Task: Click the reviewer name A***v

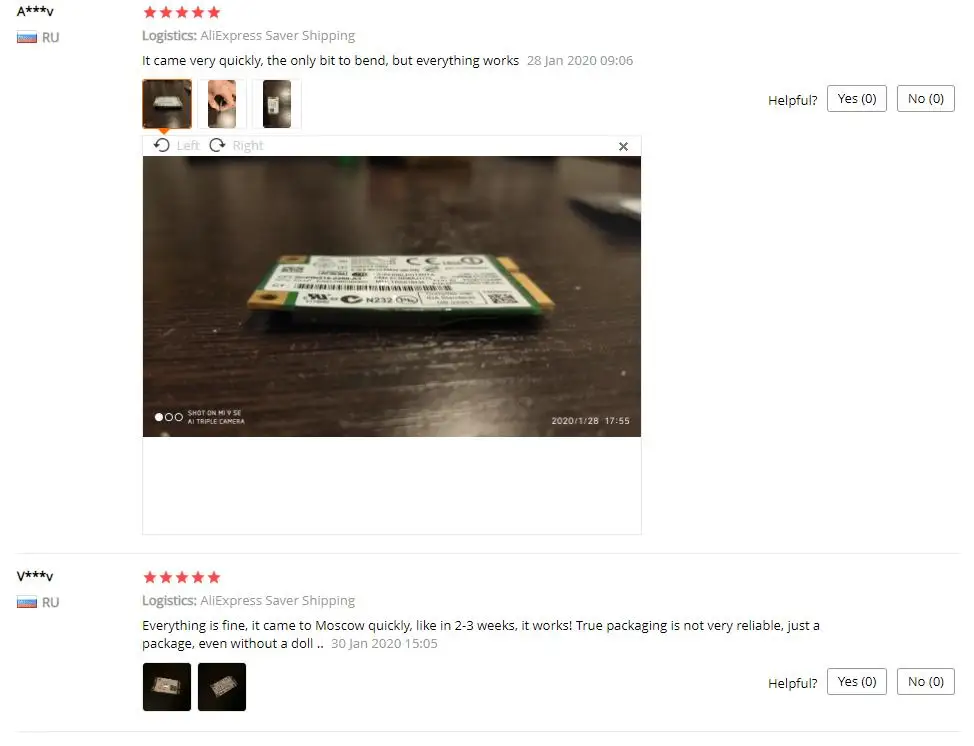Action: tap(35, 11)
